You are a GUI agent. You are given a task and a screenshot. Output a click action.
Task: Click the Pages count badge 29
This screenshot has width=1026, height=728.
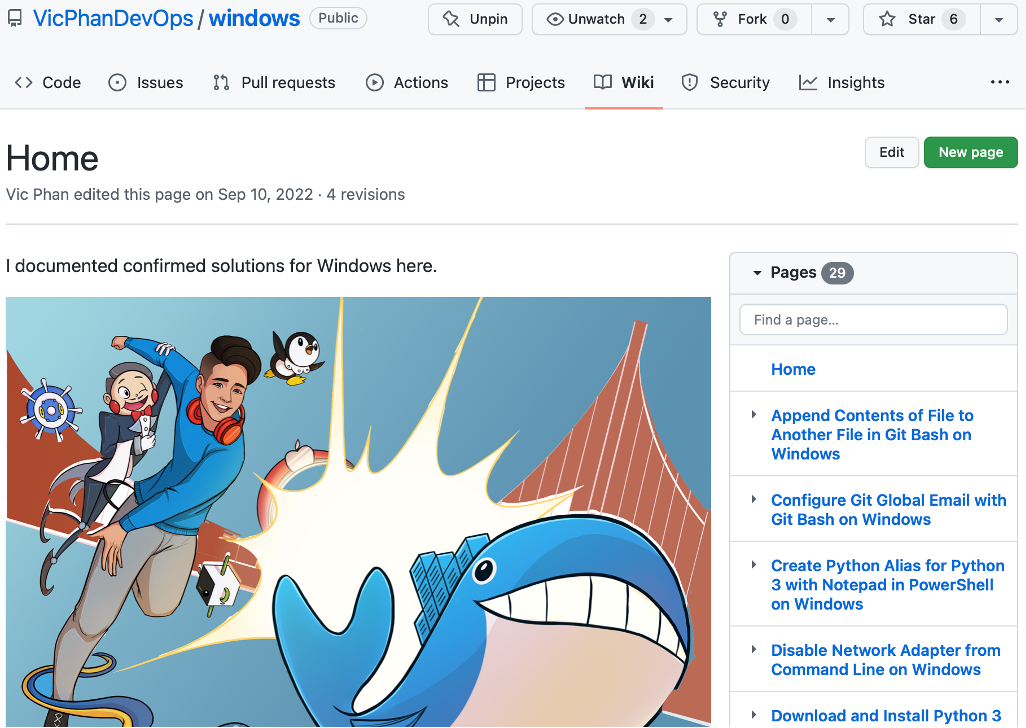(x=837, y=273)
